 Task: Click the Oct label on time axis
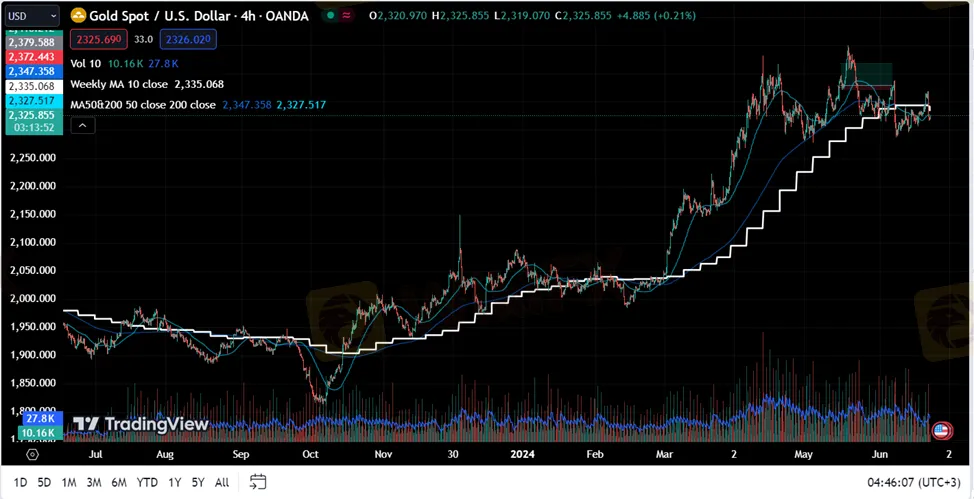click(x=310, y=454)
